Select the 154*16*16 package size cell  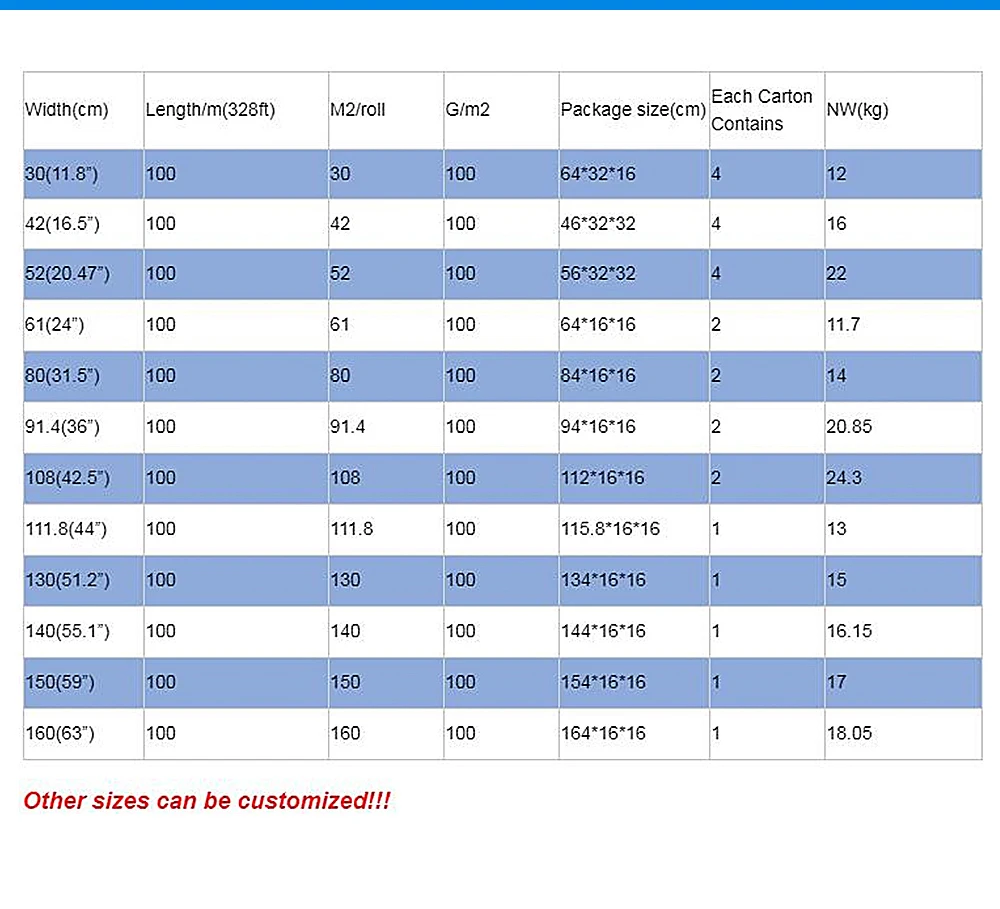[603, 682]
